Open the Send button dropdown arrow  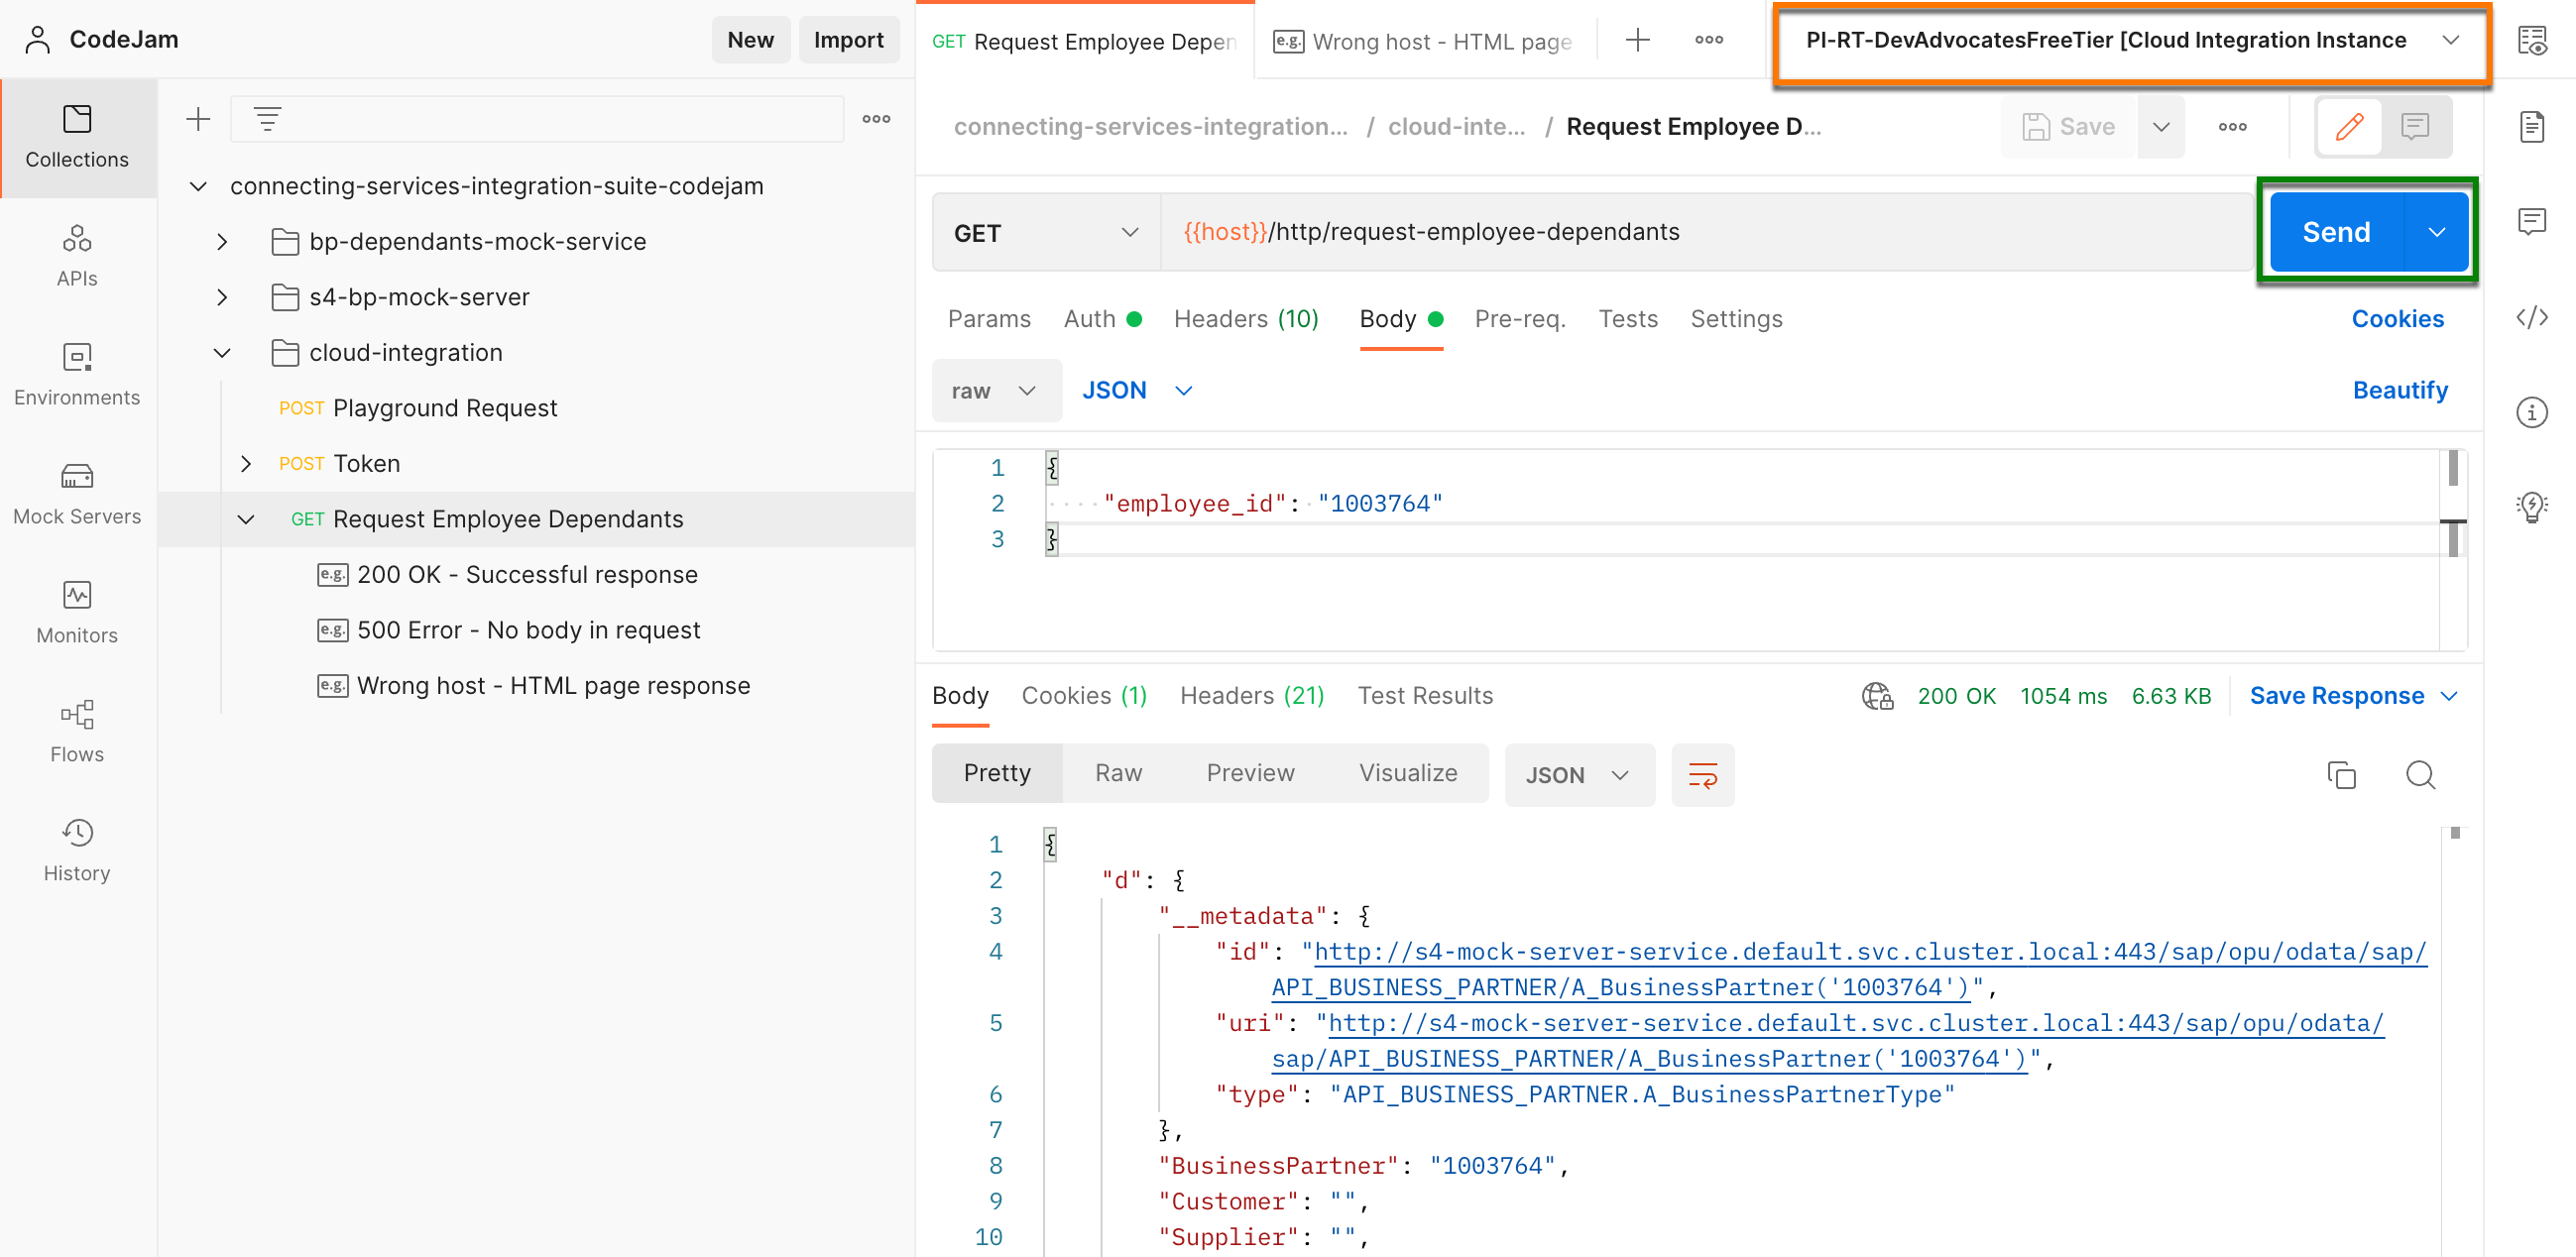coord(2436,232)
